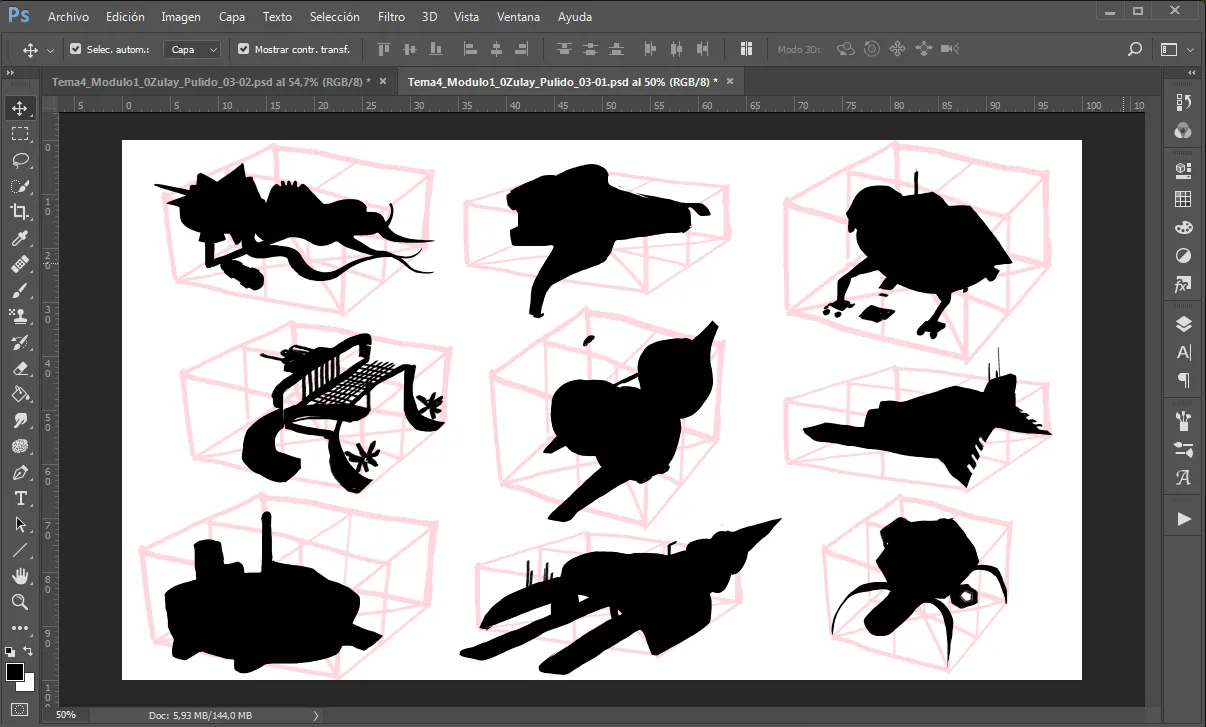Image resolution: width=1206 pixels, height=727 pixels.
Task: Select the Paint Bucket tool
Action: point(20,394)
